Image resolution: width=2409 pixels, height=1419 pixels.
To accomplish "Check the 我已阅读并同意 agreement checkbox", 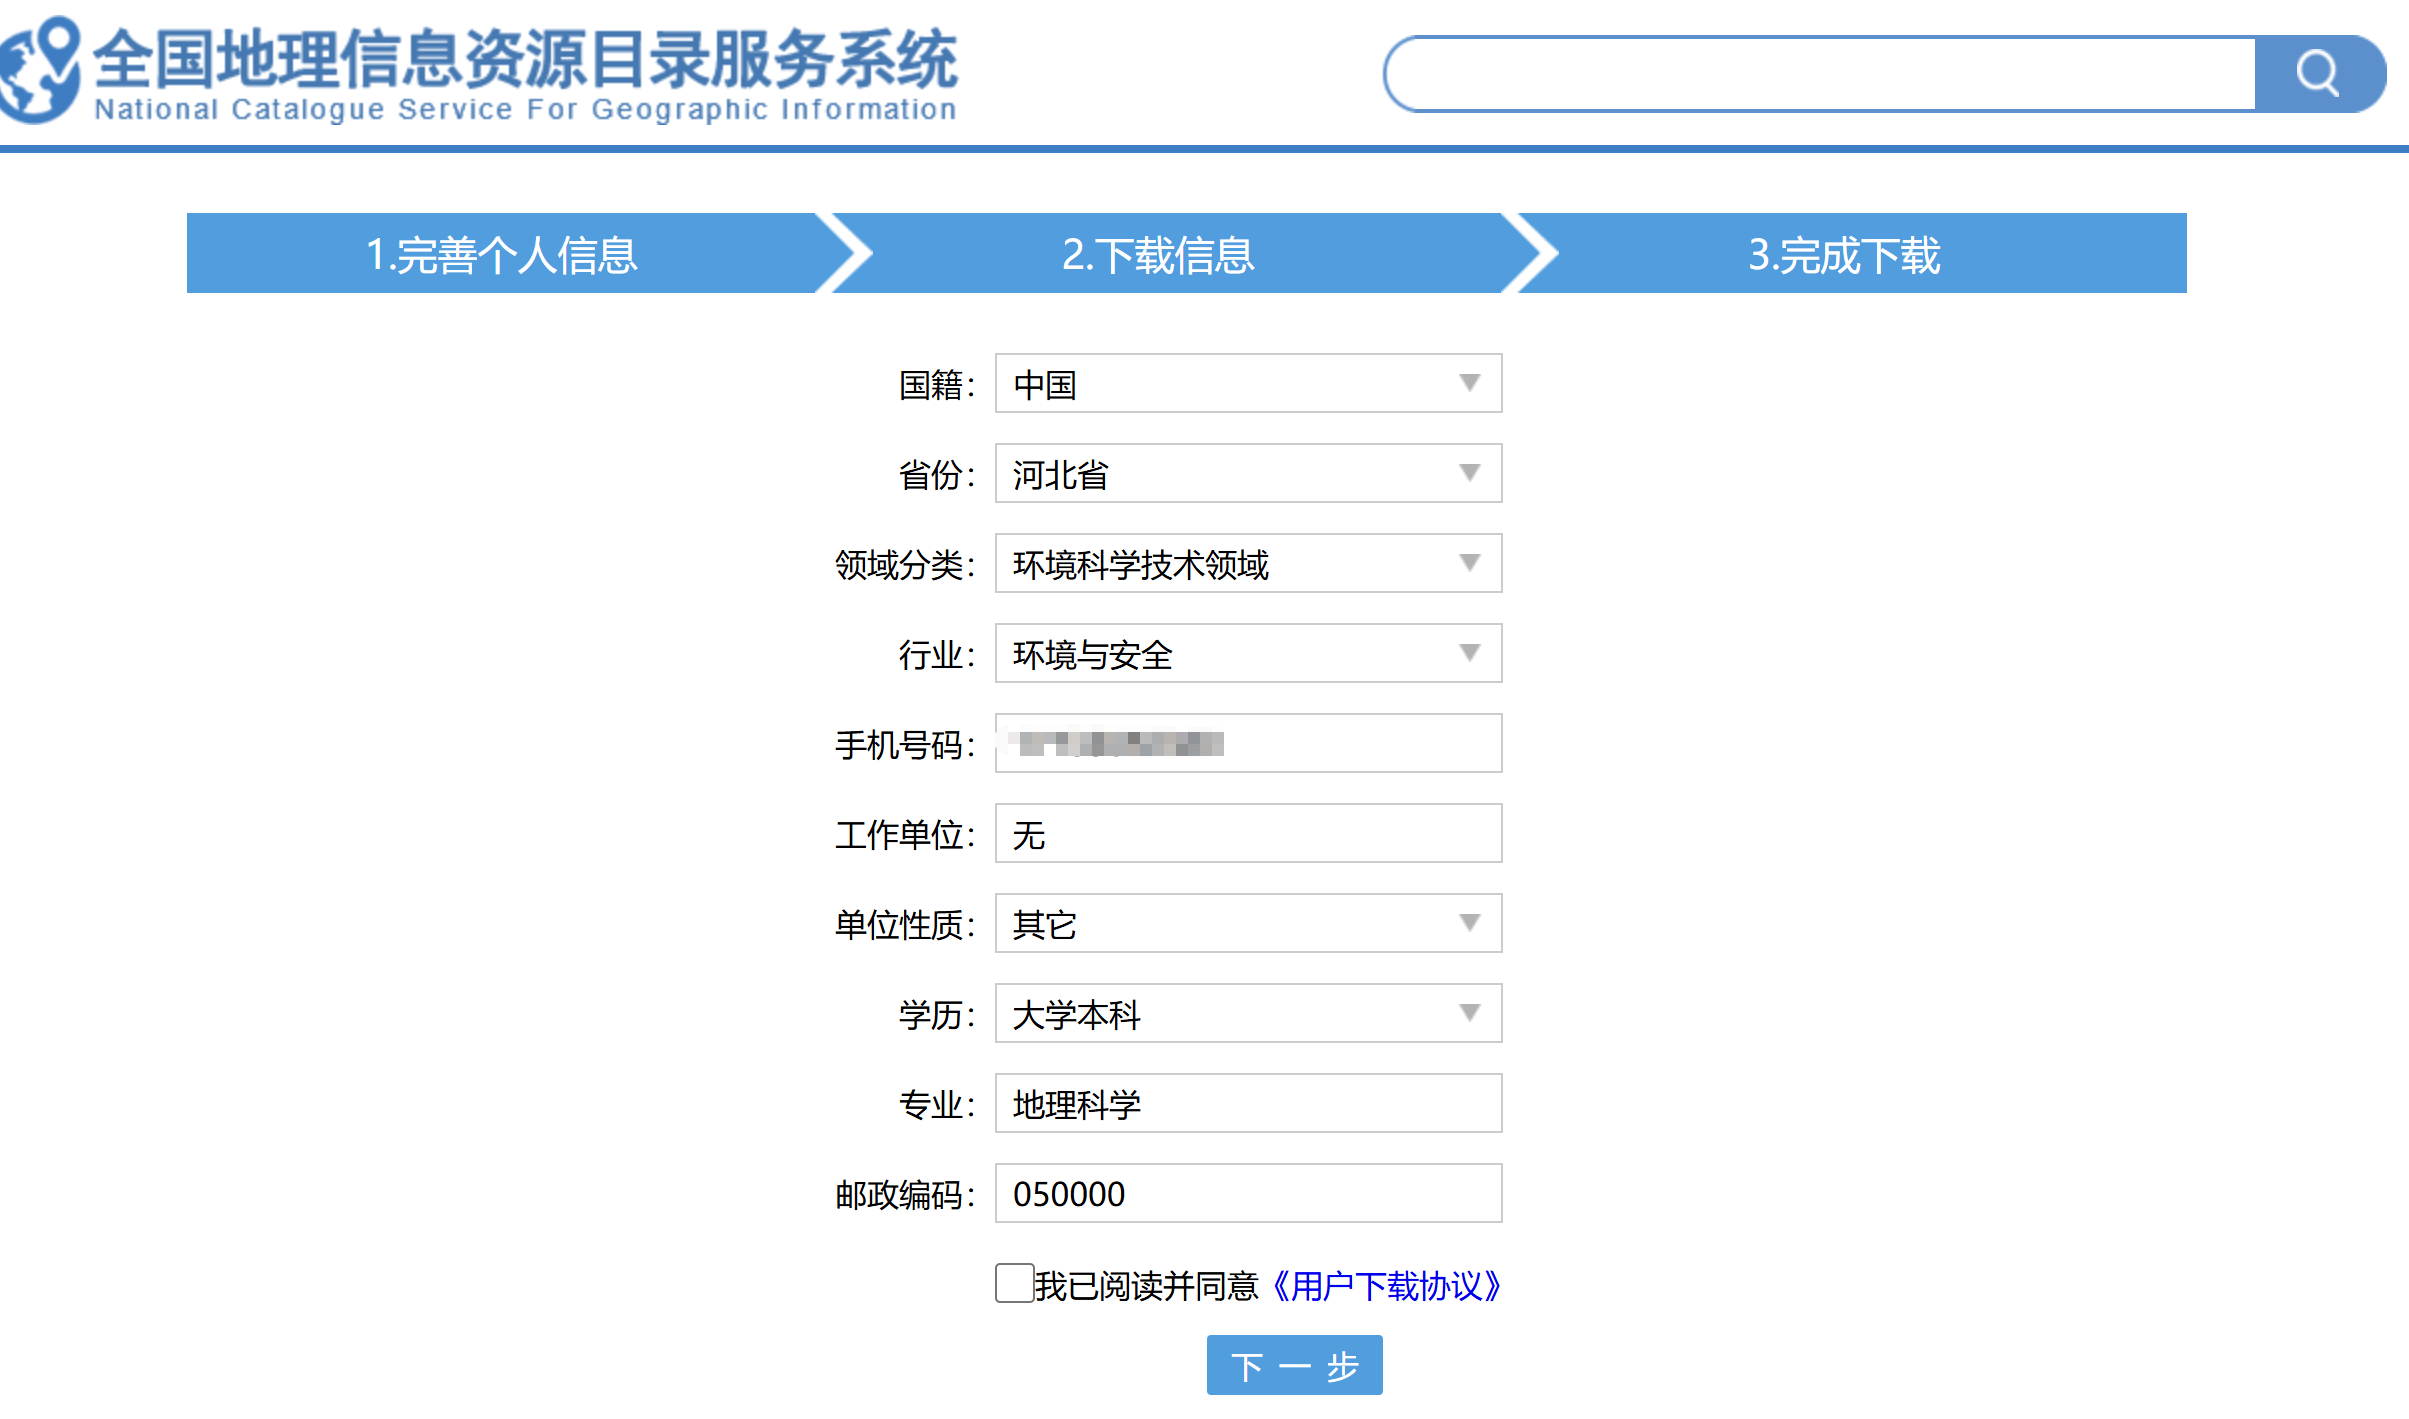I will pyautogui.click(x=1014, y=1283).
